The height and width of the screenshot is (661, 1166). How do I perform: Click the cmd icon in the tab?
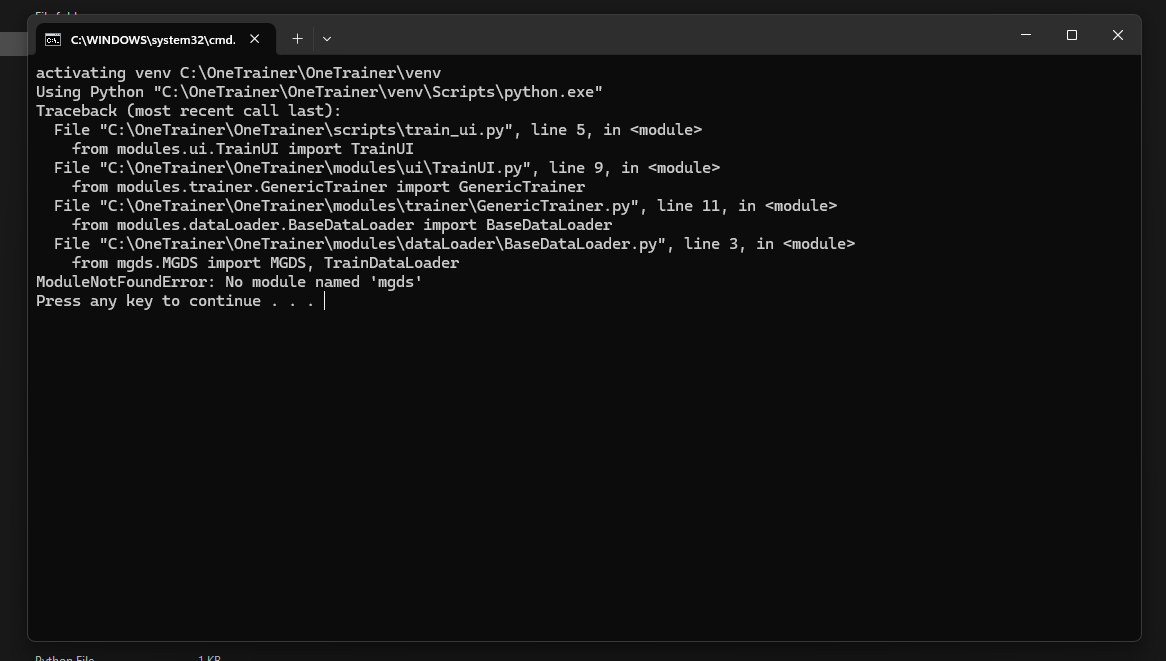coord(53,39)
